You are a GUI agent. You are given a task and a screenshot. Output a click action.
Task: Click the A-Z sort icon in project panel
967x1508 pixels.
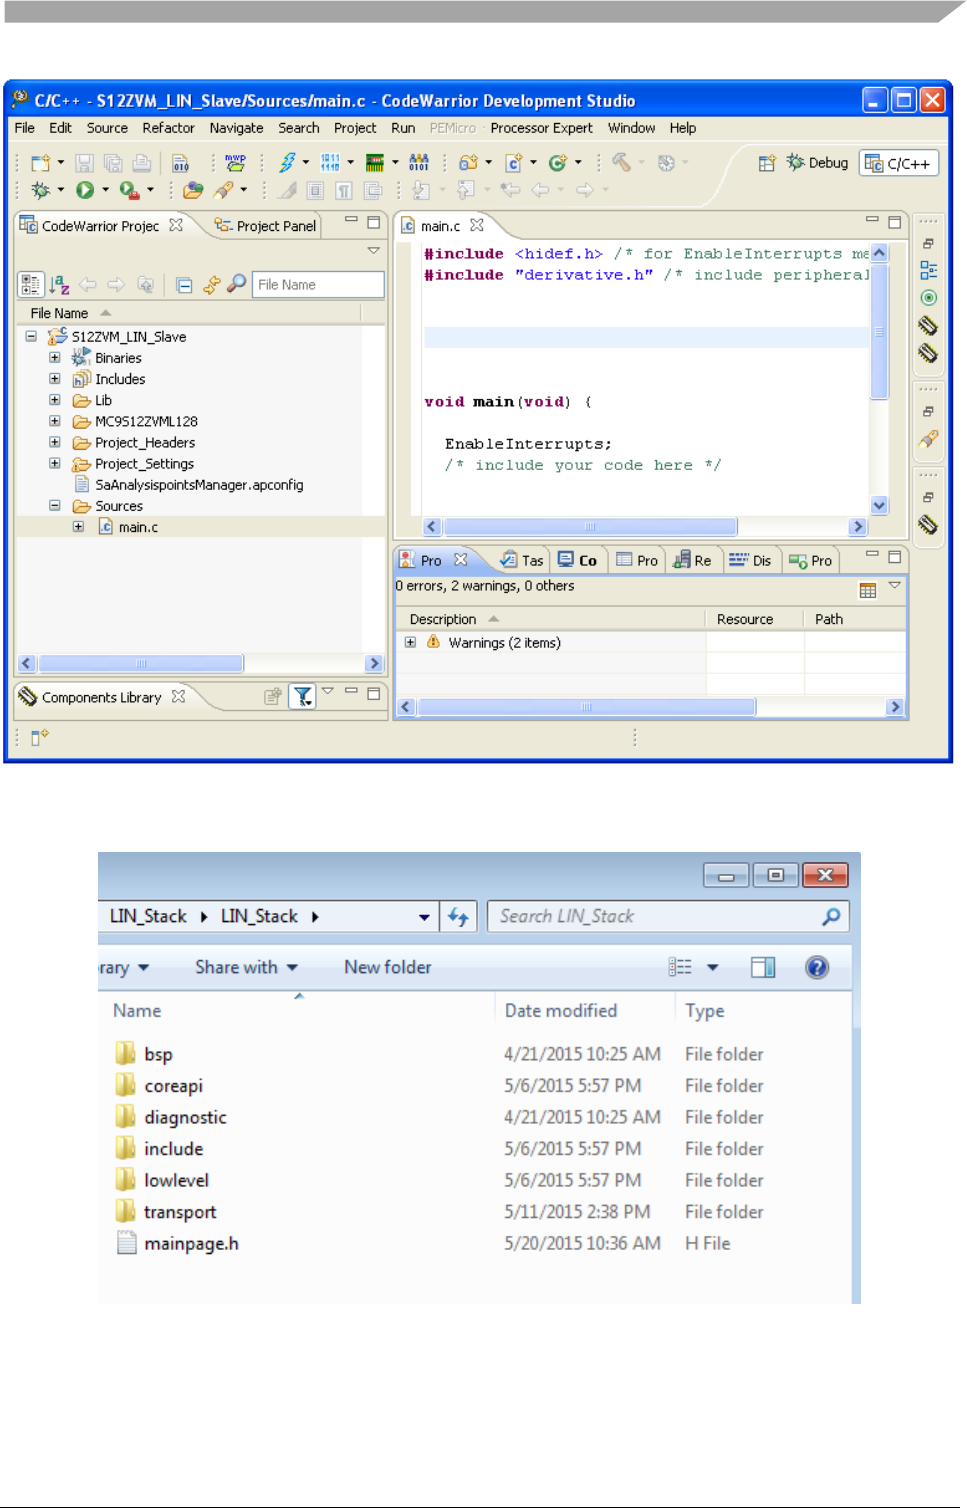(59, 285)
